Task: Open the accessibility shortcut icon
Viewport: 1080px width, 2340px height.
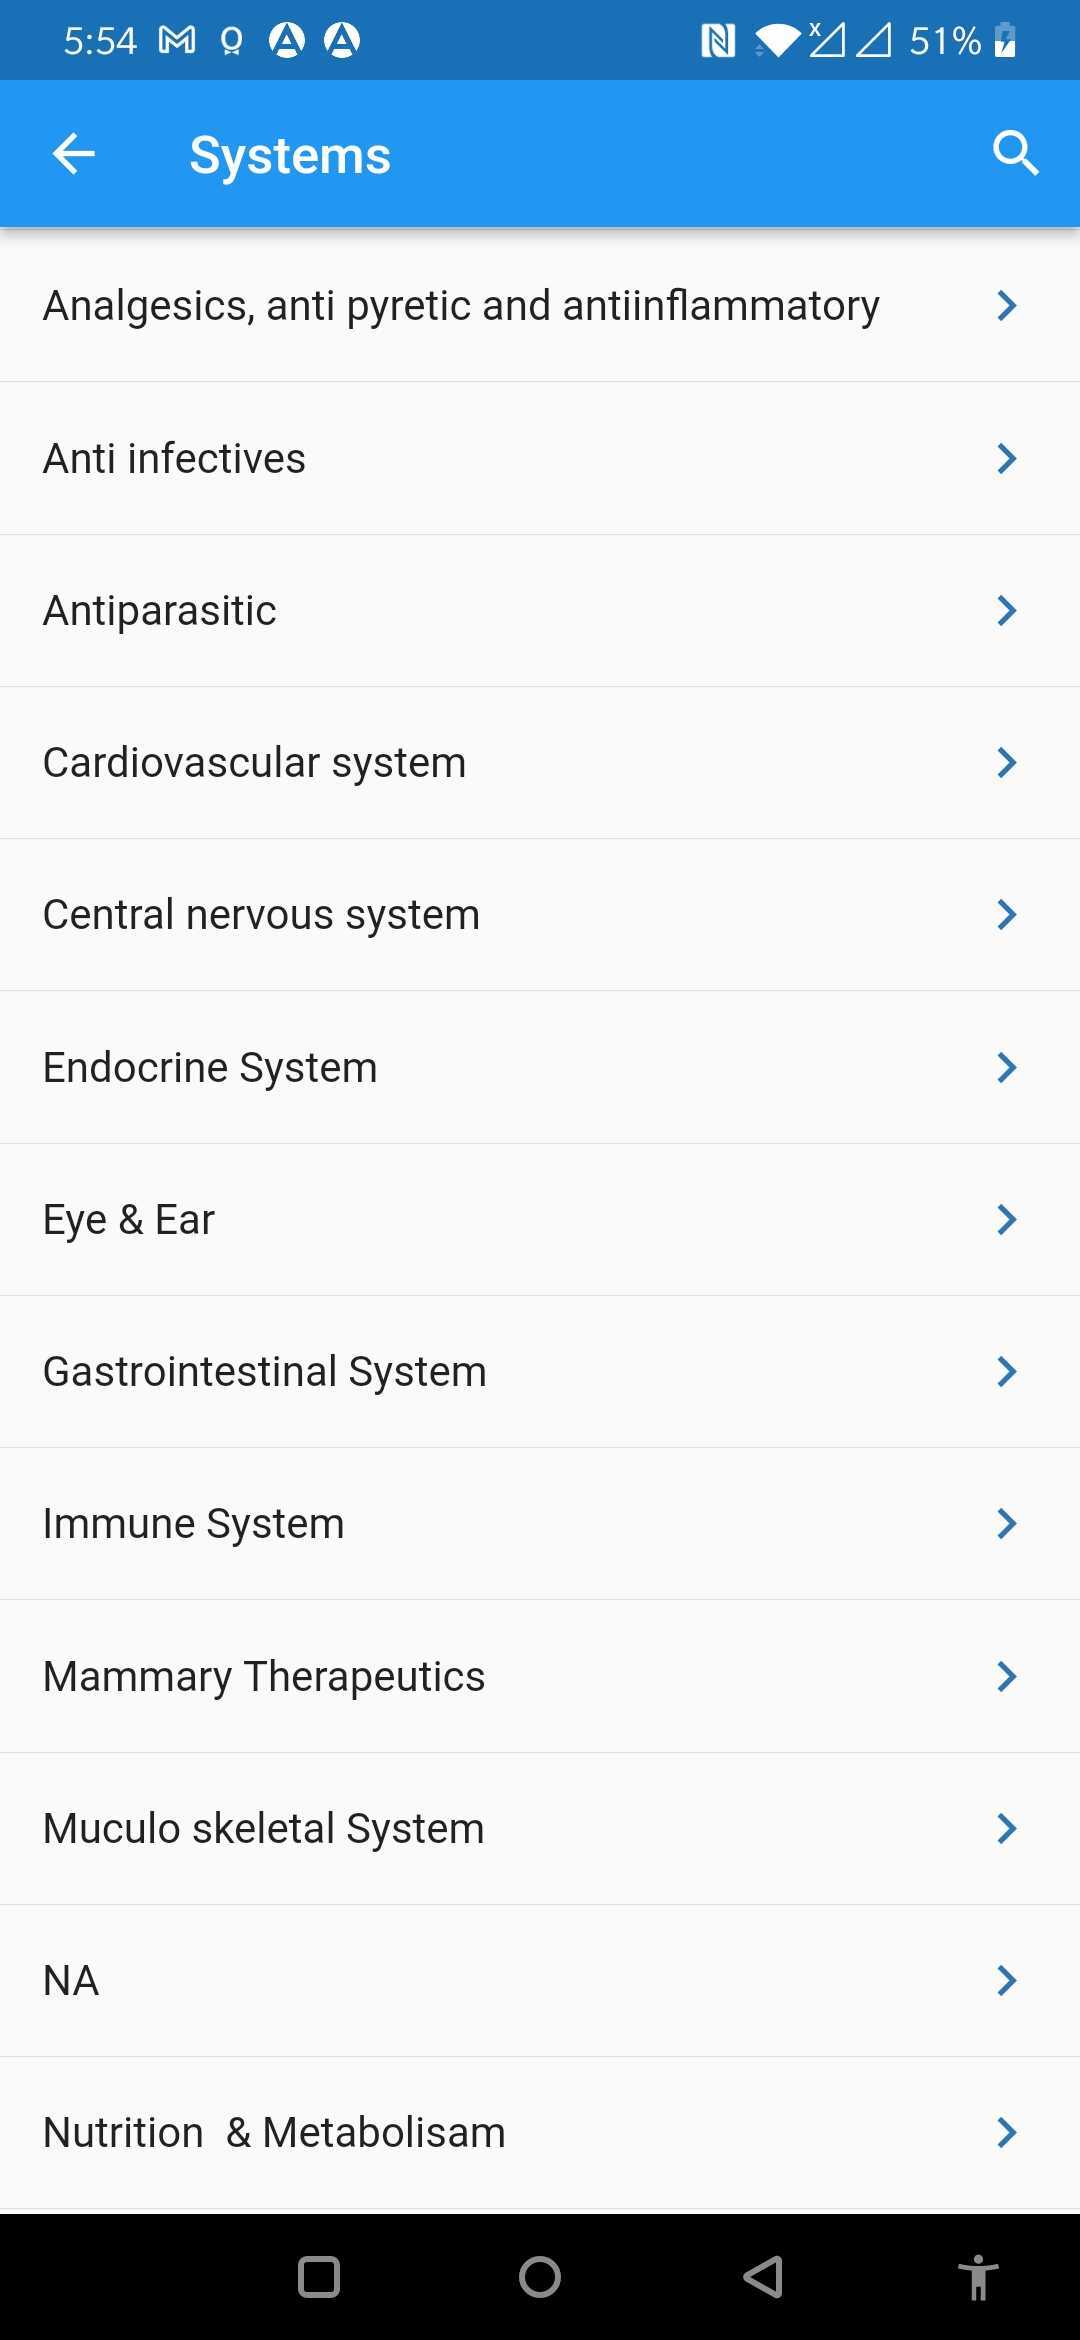Action: click(x=978, y=2277)
